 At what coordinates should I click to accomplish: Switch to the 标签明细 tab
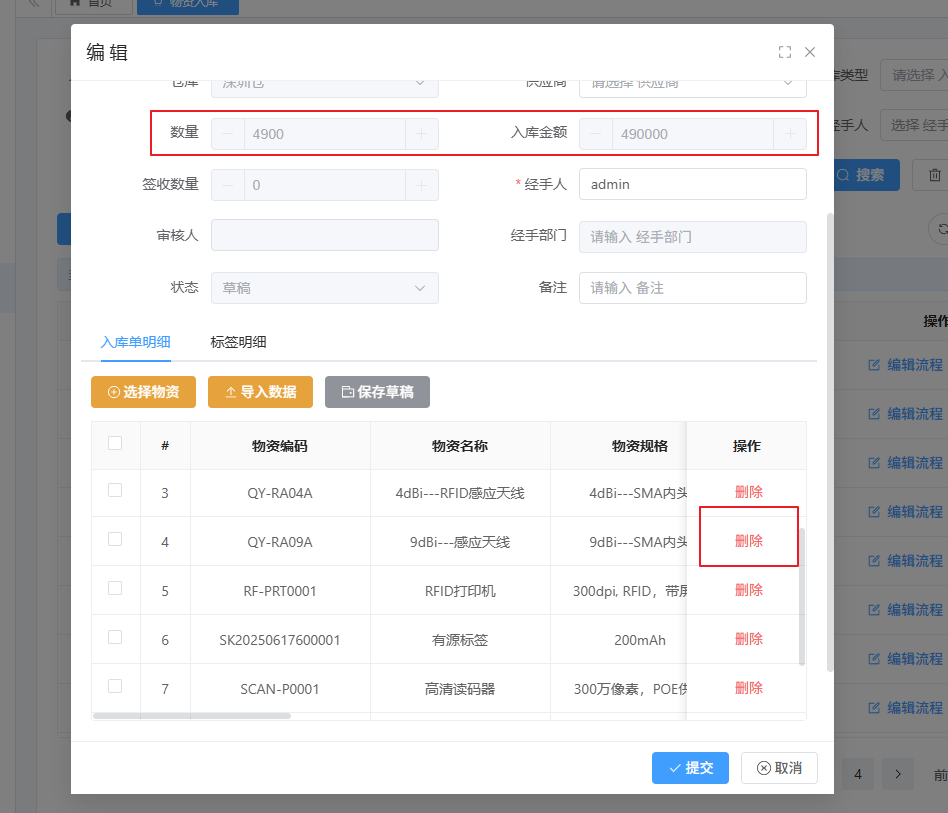[x=238, y=342]
